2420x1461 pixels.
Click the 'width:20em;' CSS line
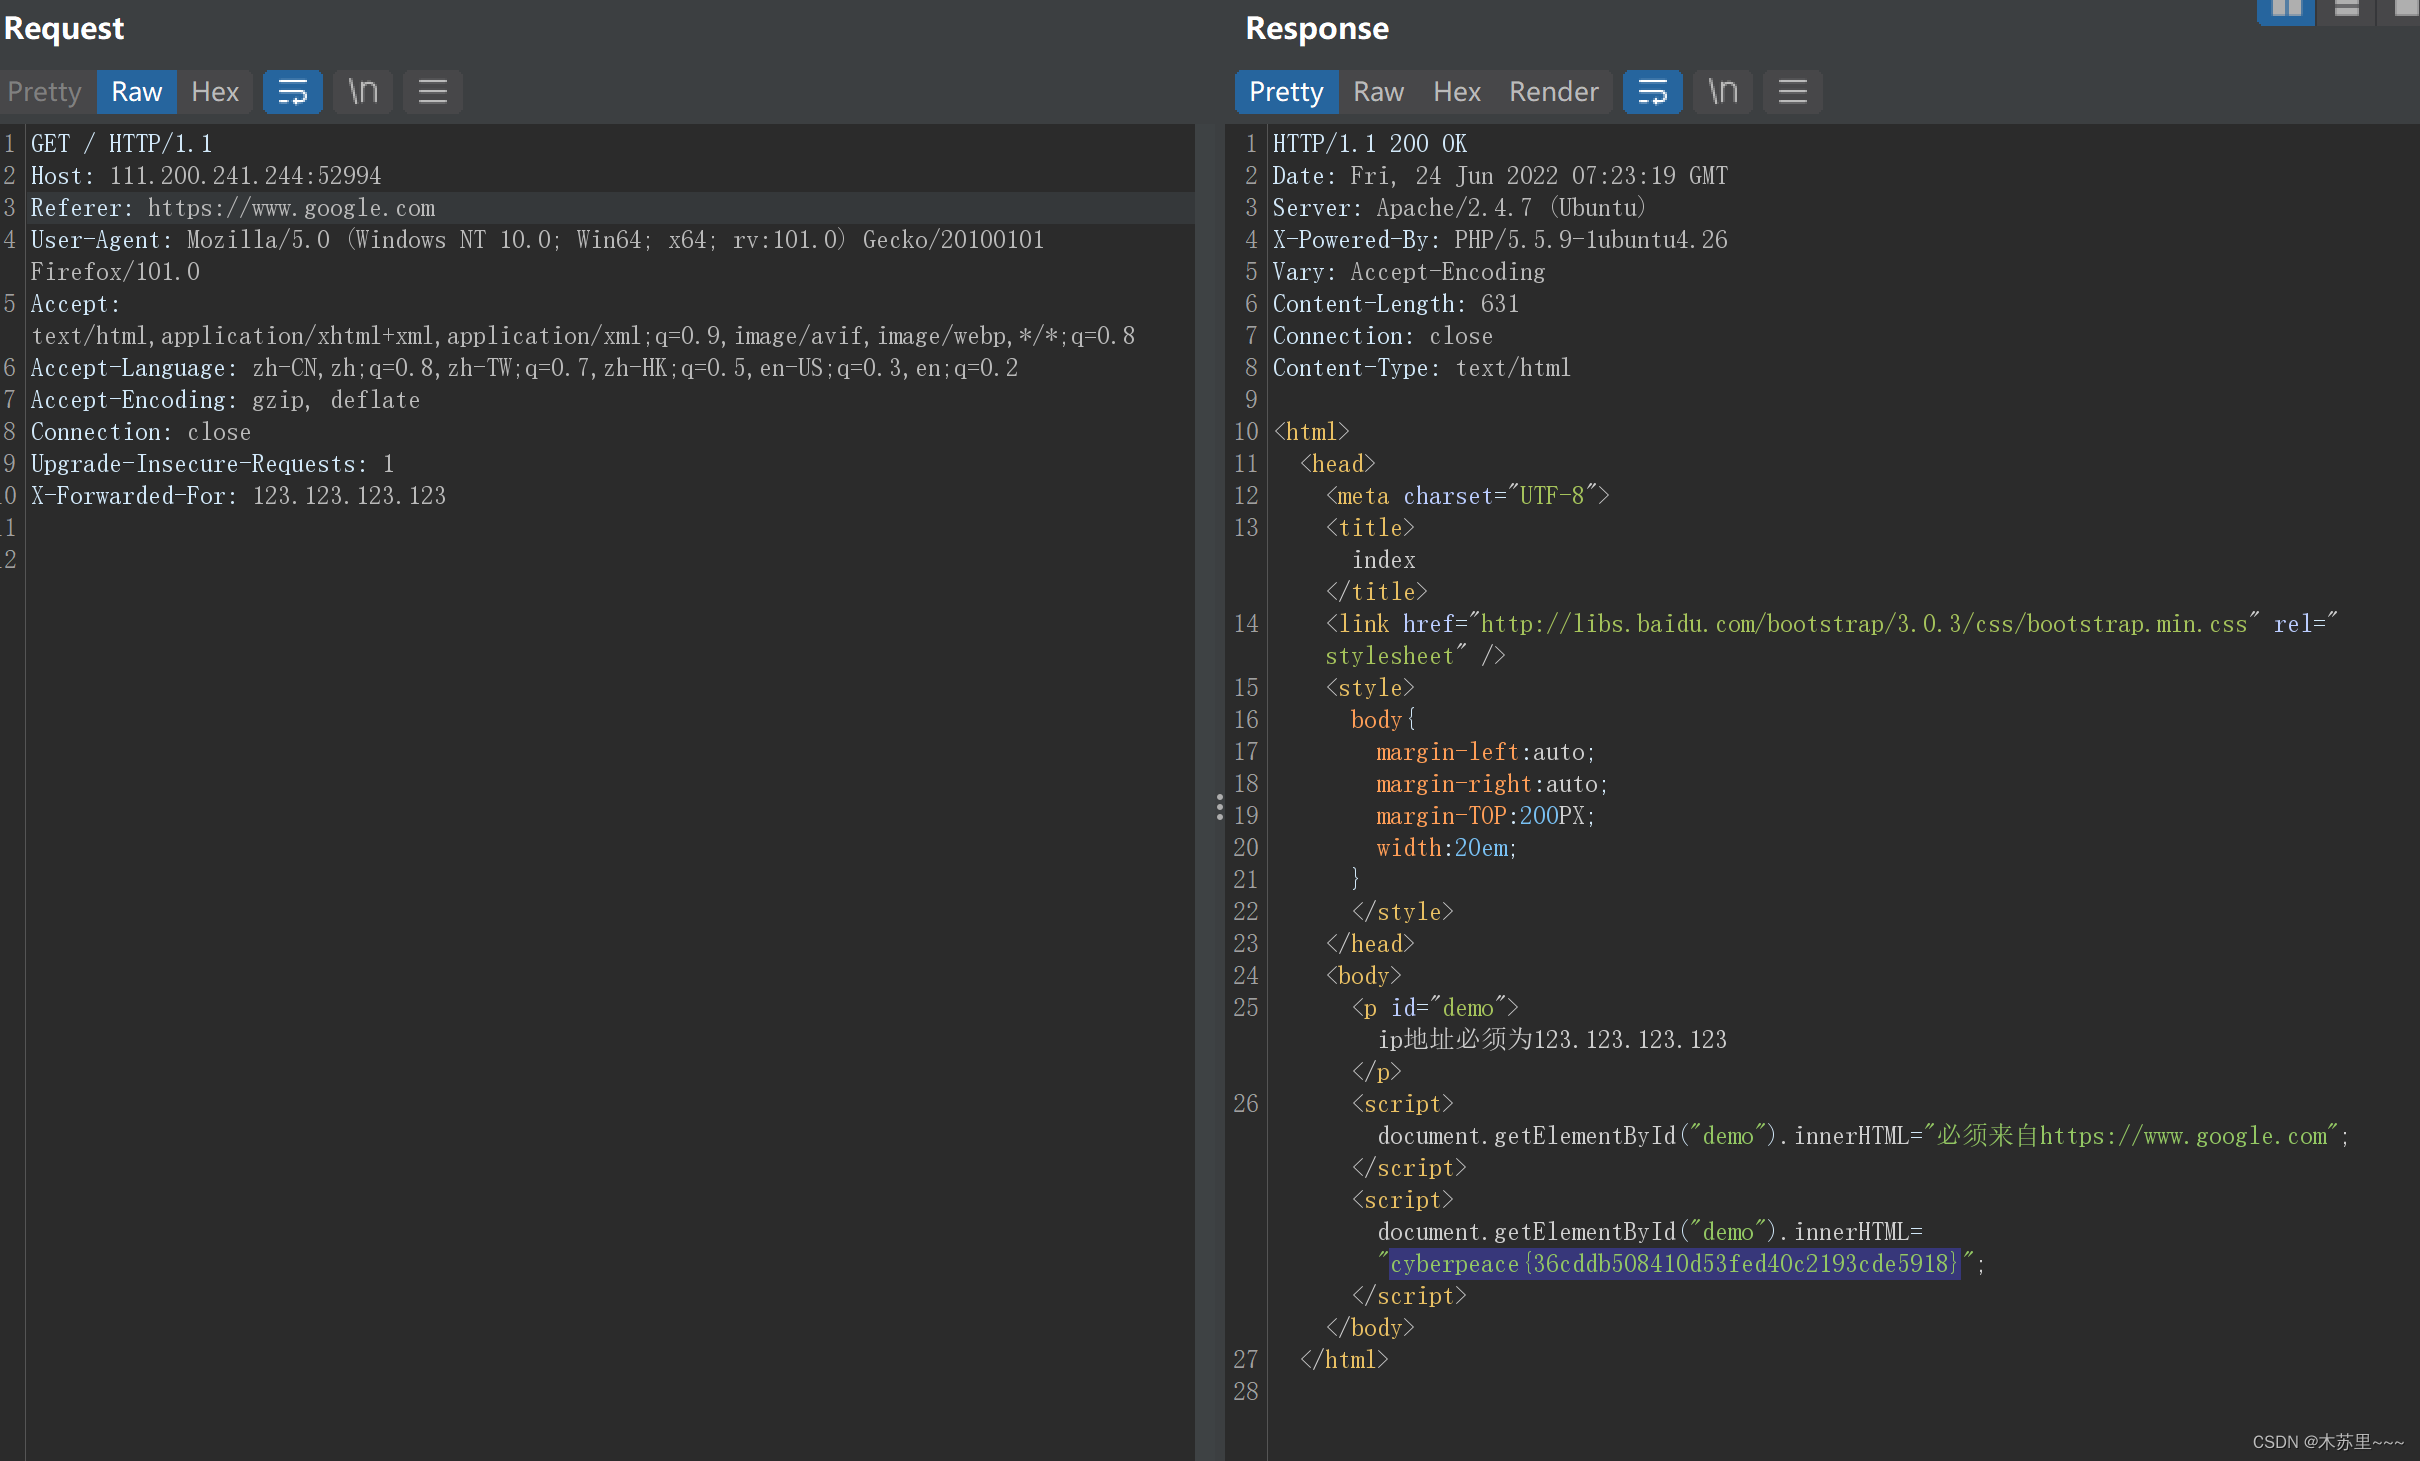tap(1446, 848)
